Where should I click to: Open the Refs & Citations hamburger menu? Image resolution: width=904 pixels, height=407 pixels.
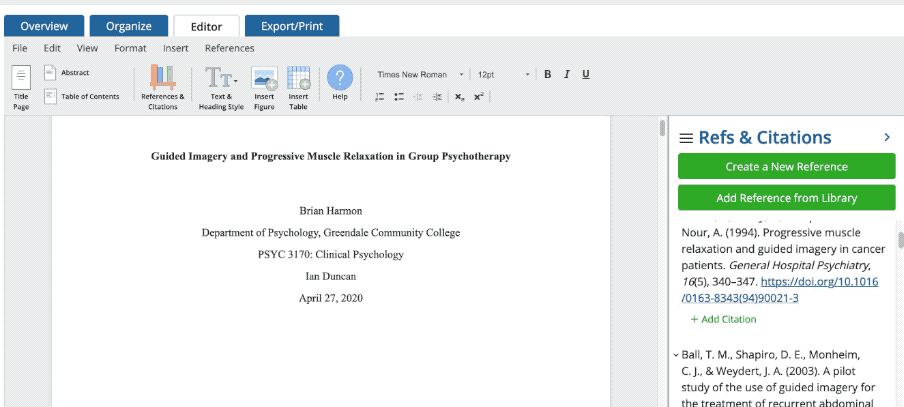(686, 138)
